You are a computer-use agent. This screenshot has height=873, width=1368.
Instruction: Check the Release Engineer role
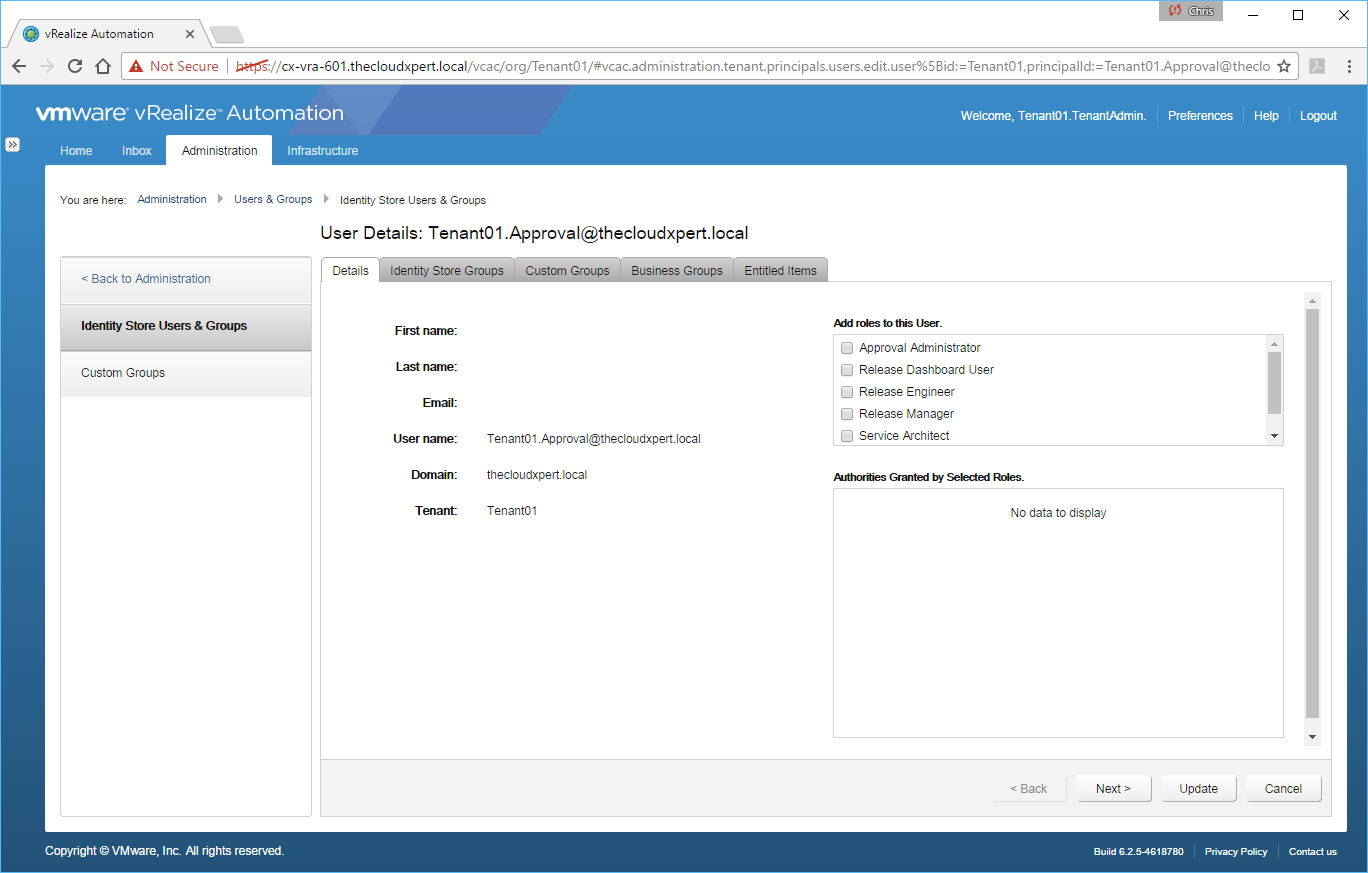[847, 392]
